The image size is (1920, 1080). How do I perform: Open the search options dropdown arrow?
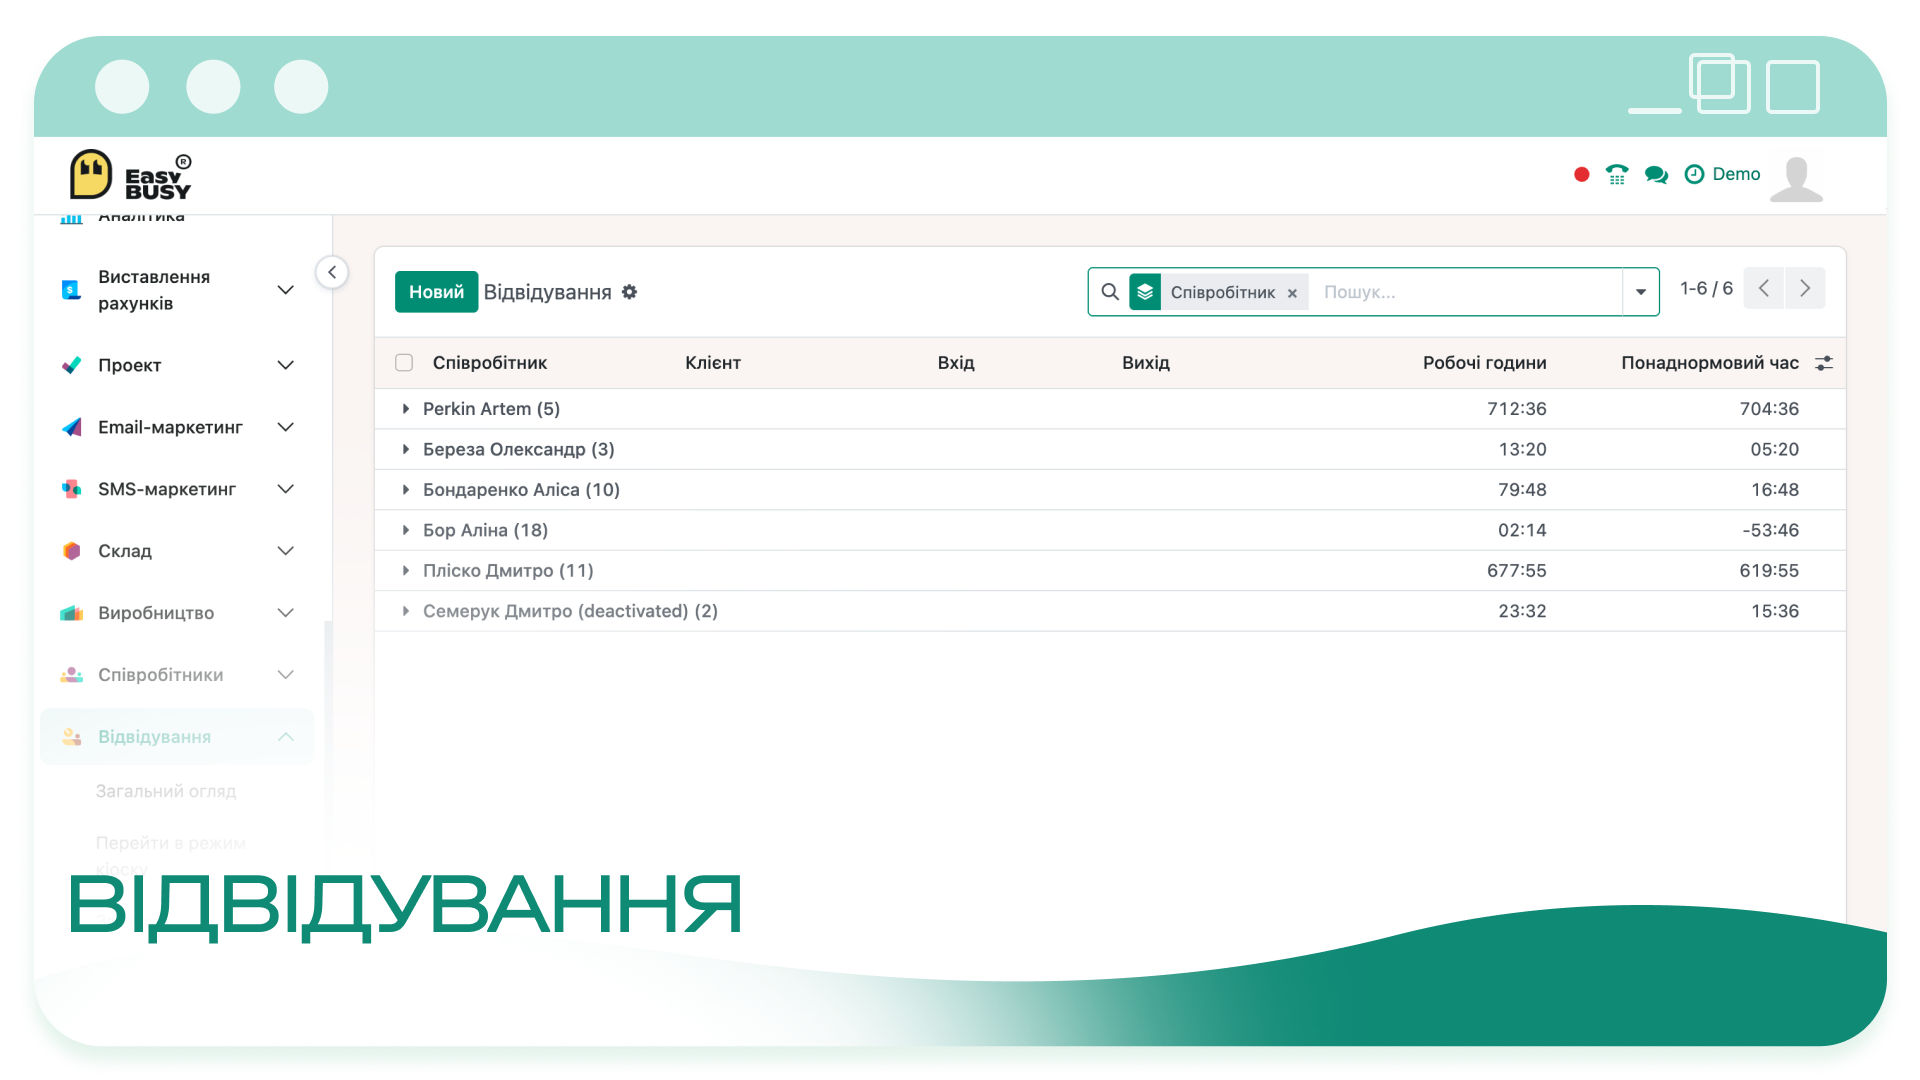tap(1640, 292)
